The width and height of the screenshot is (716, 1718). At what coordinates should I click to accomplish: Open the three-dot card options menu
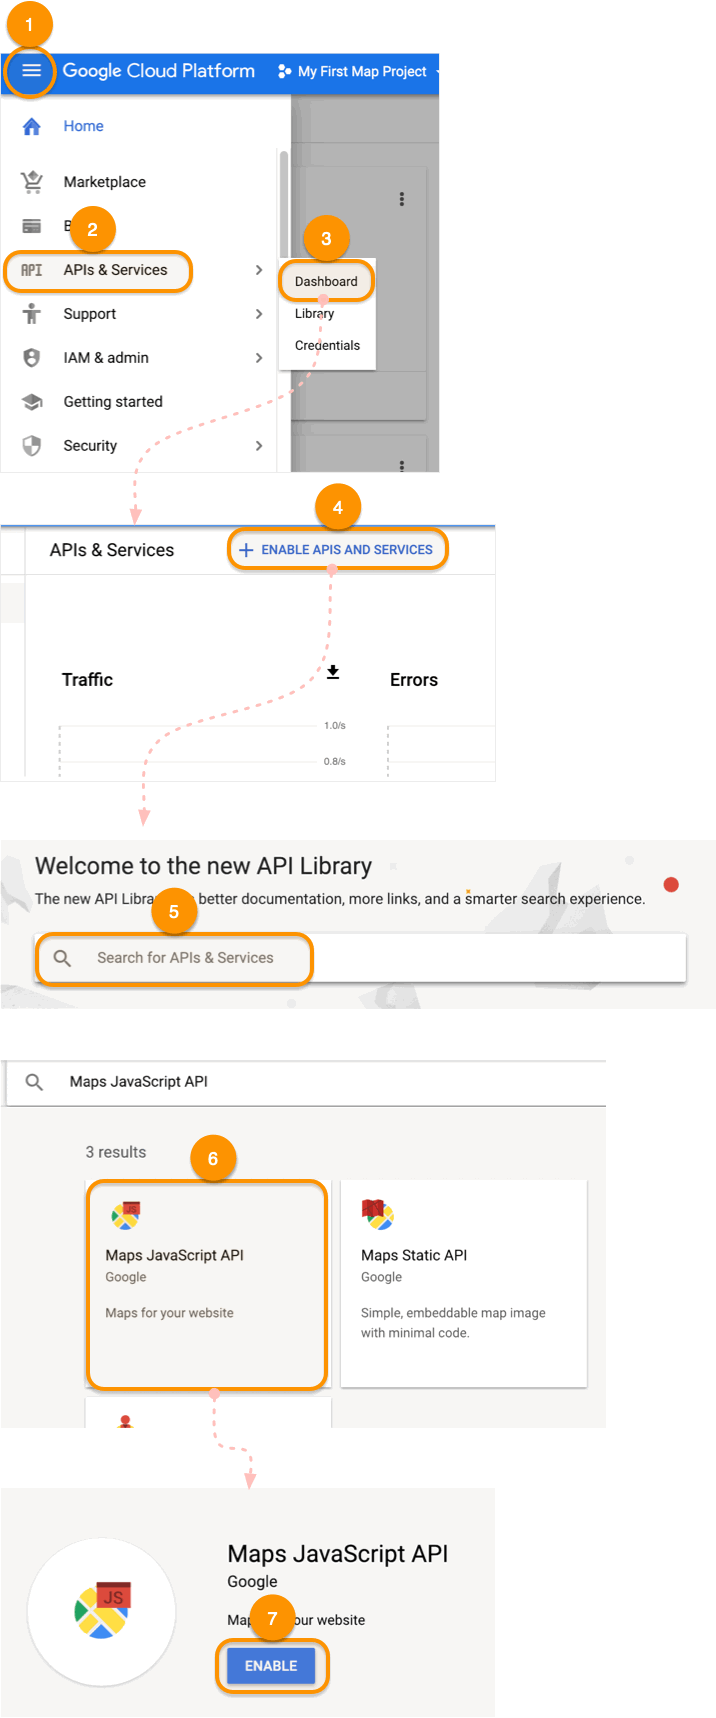402,199
